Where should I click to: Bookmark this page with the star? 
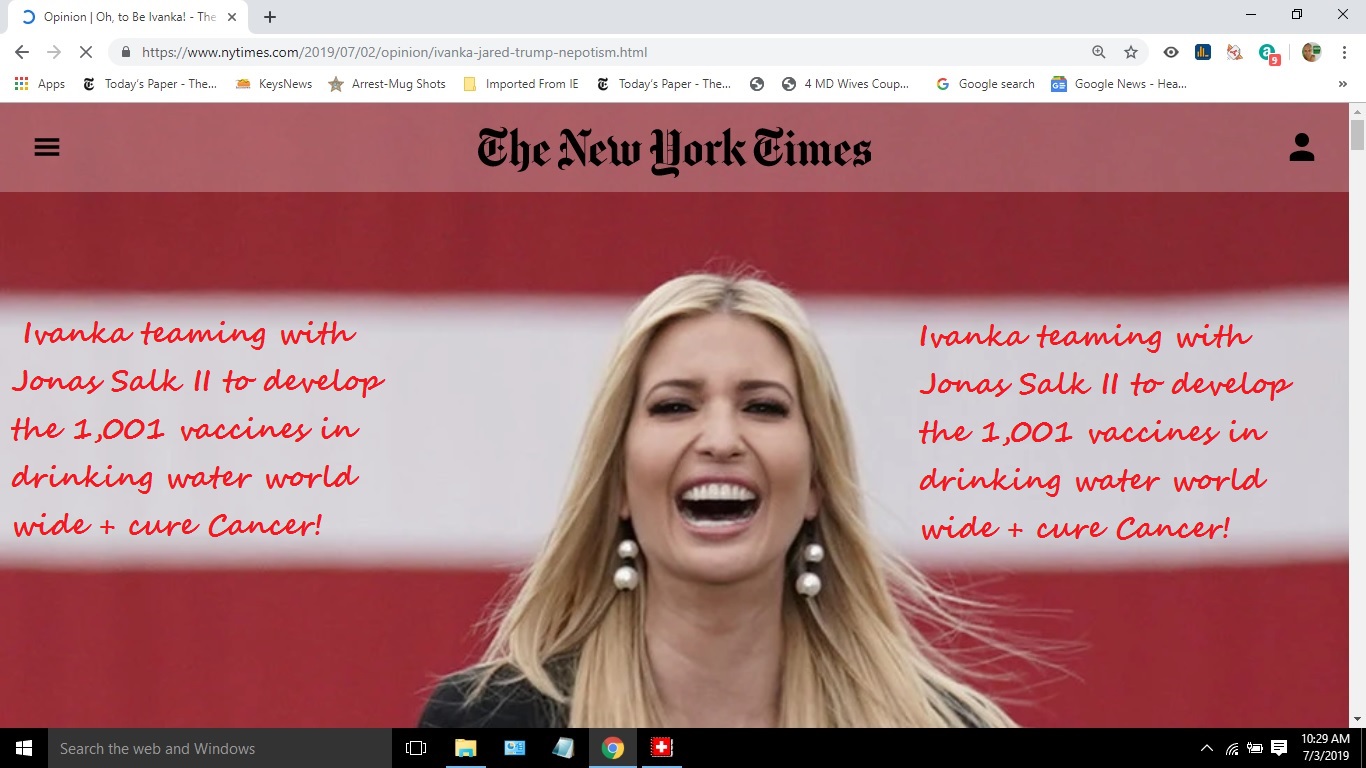1131,52
